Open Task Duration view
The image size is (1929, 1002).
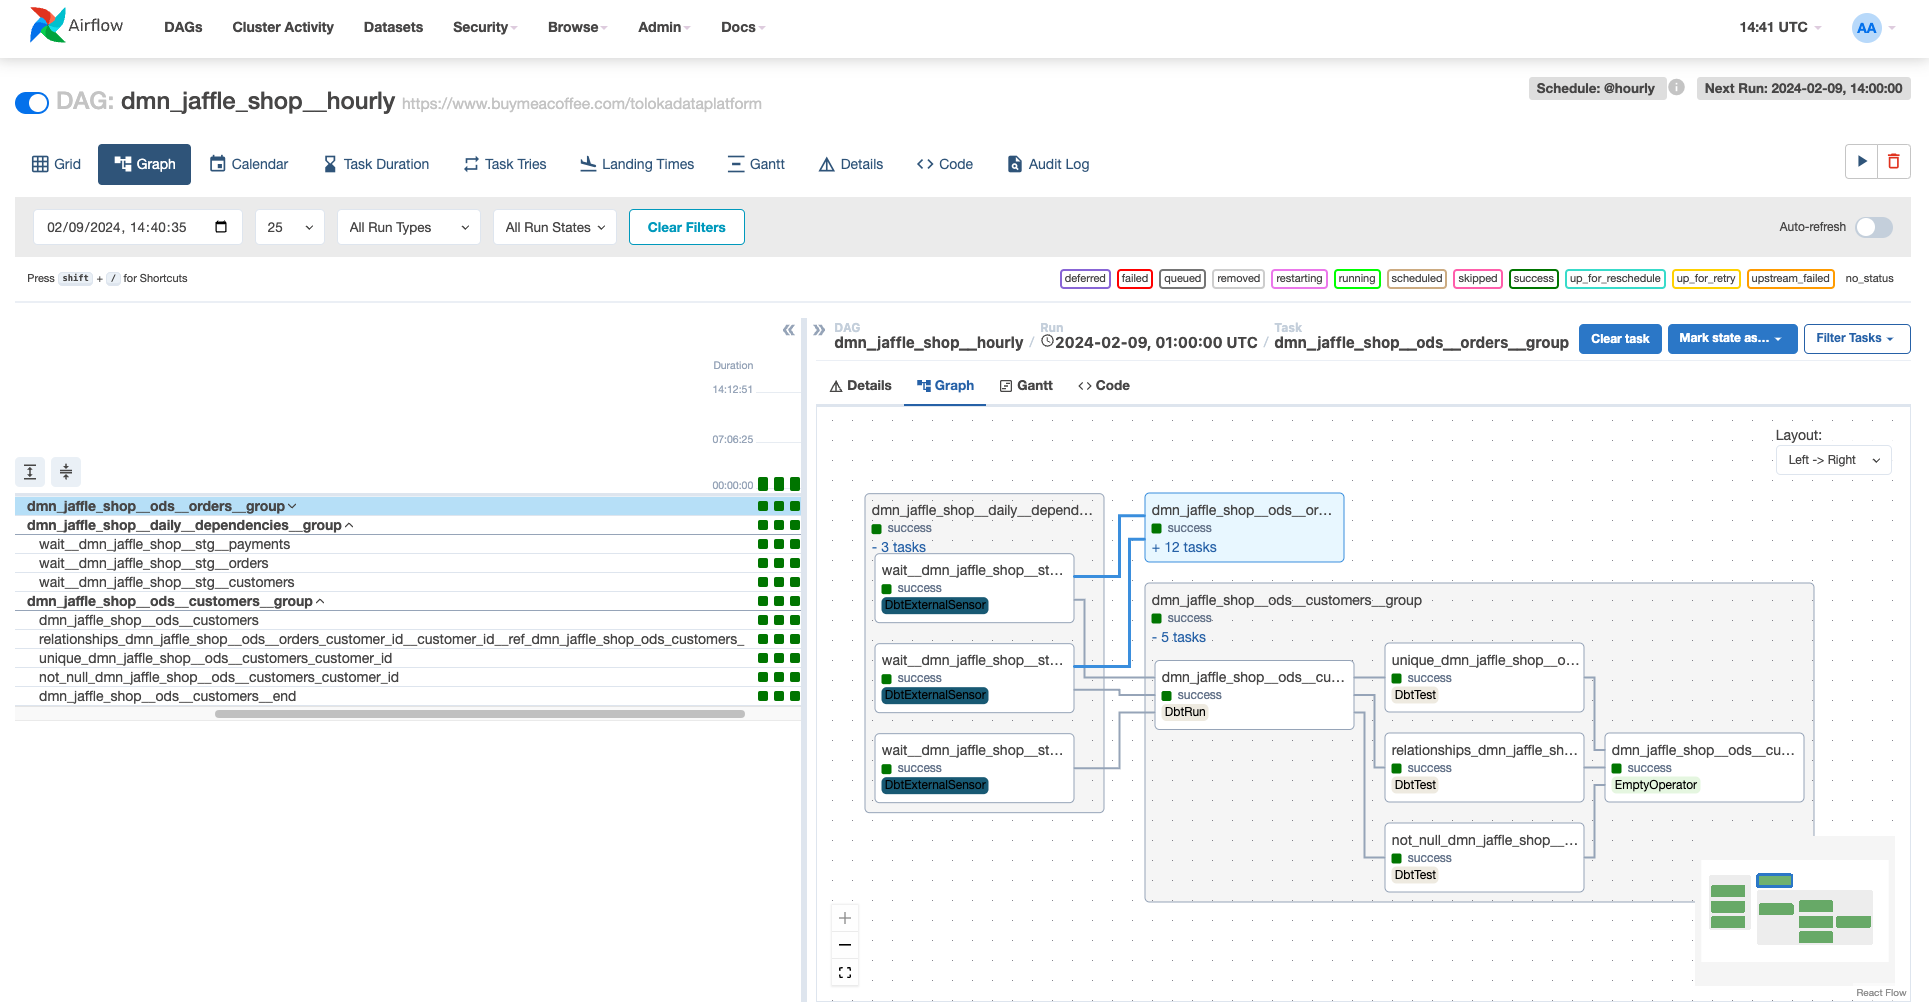coord(376,164)
